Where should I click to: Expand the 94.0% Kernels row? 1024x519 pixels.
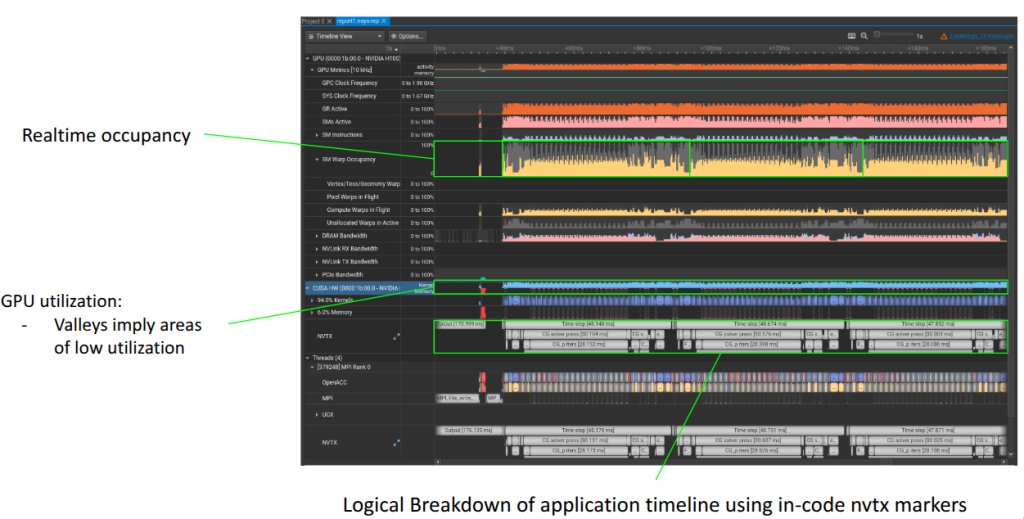pos(312,300)
